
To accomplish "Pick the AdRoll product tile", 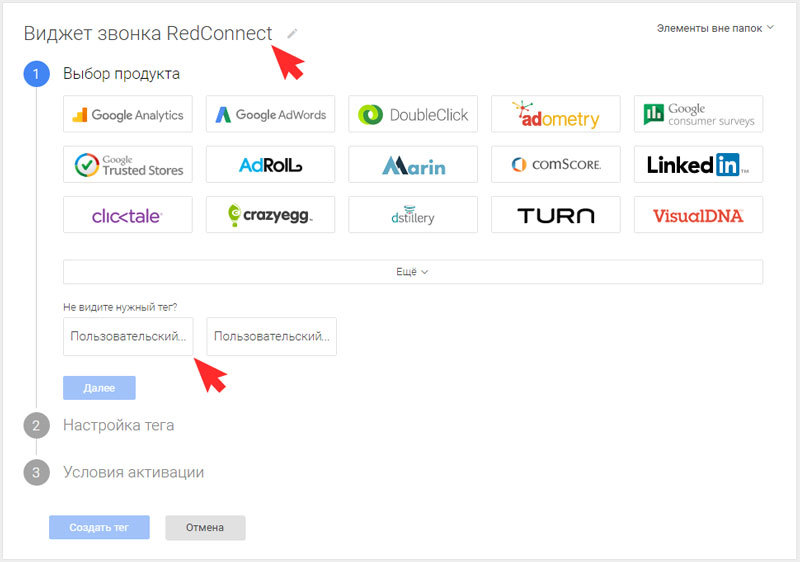I will pyautogui.click(x=270, y=164).
